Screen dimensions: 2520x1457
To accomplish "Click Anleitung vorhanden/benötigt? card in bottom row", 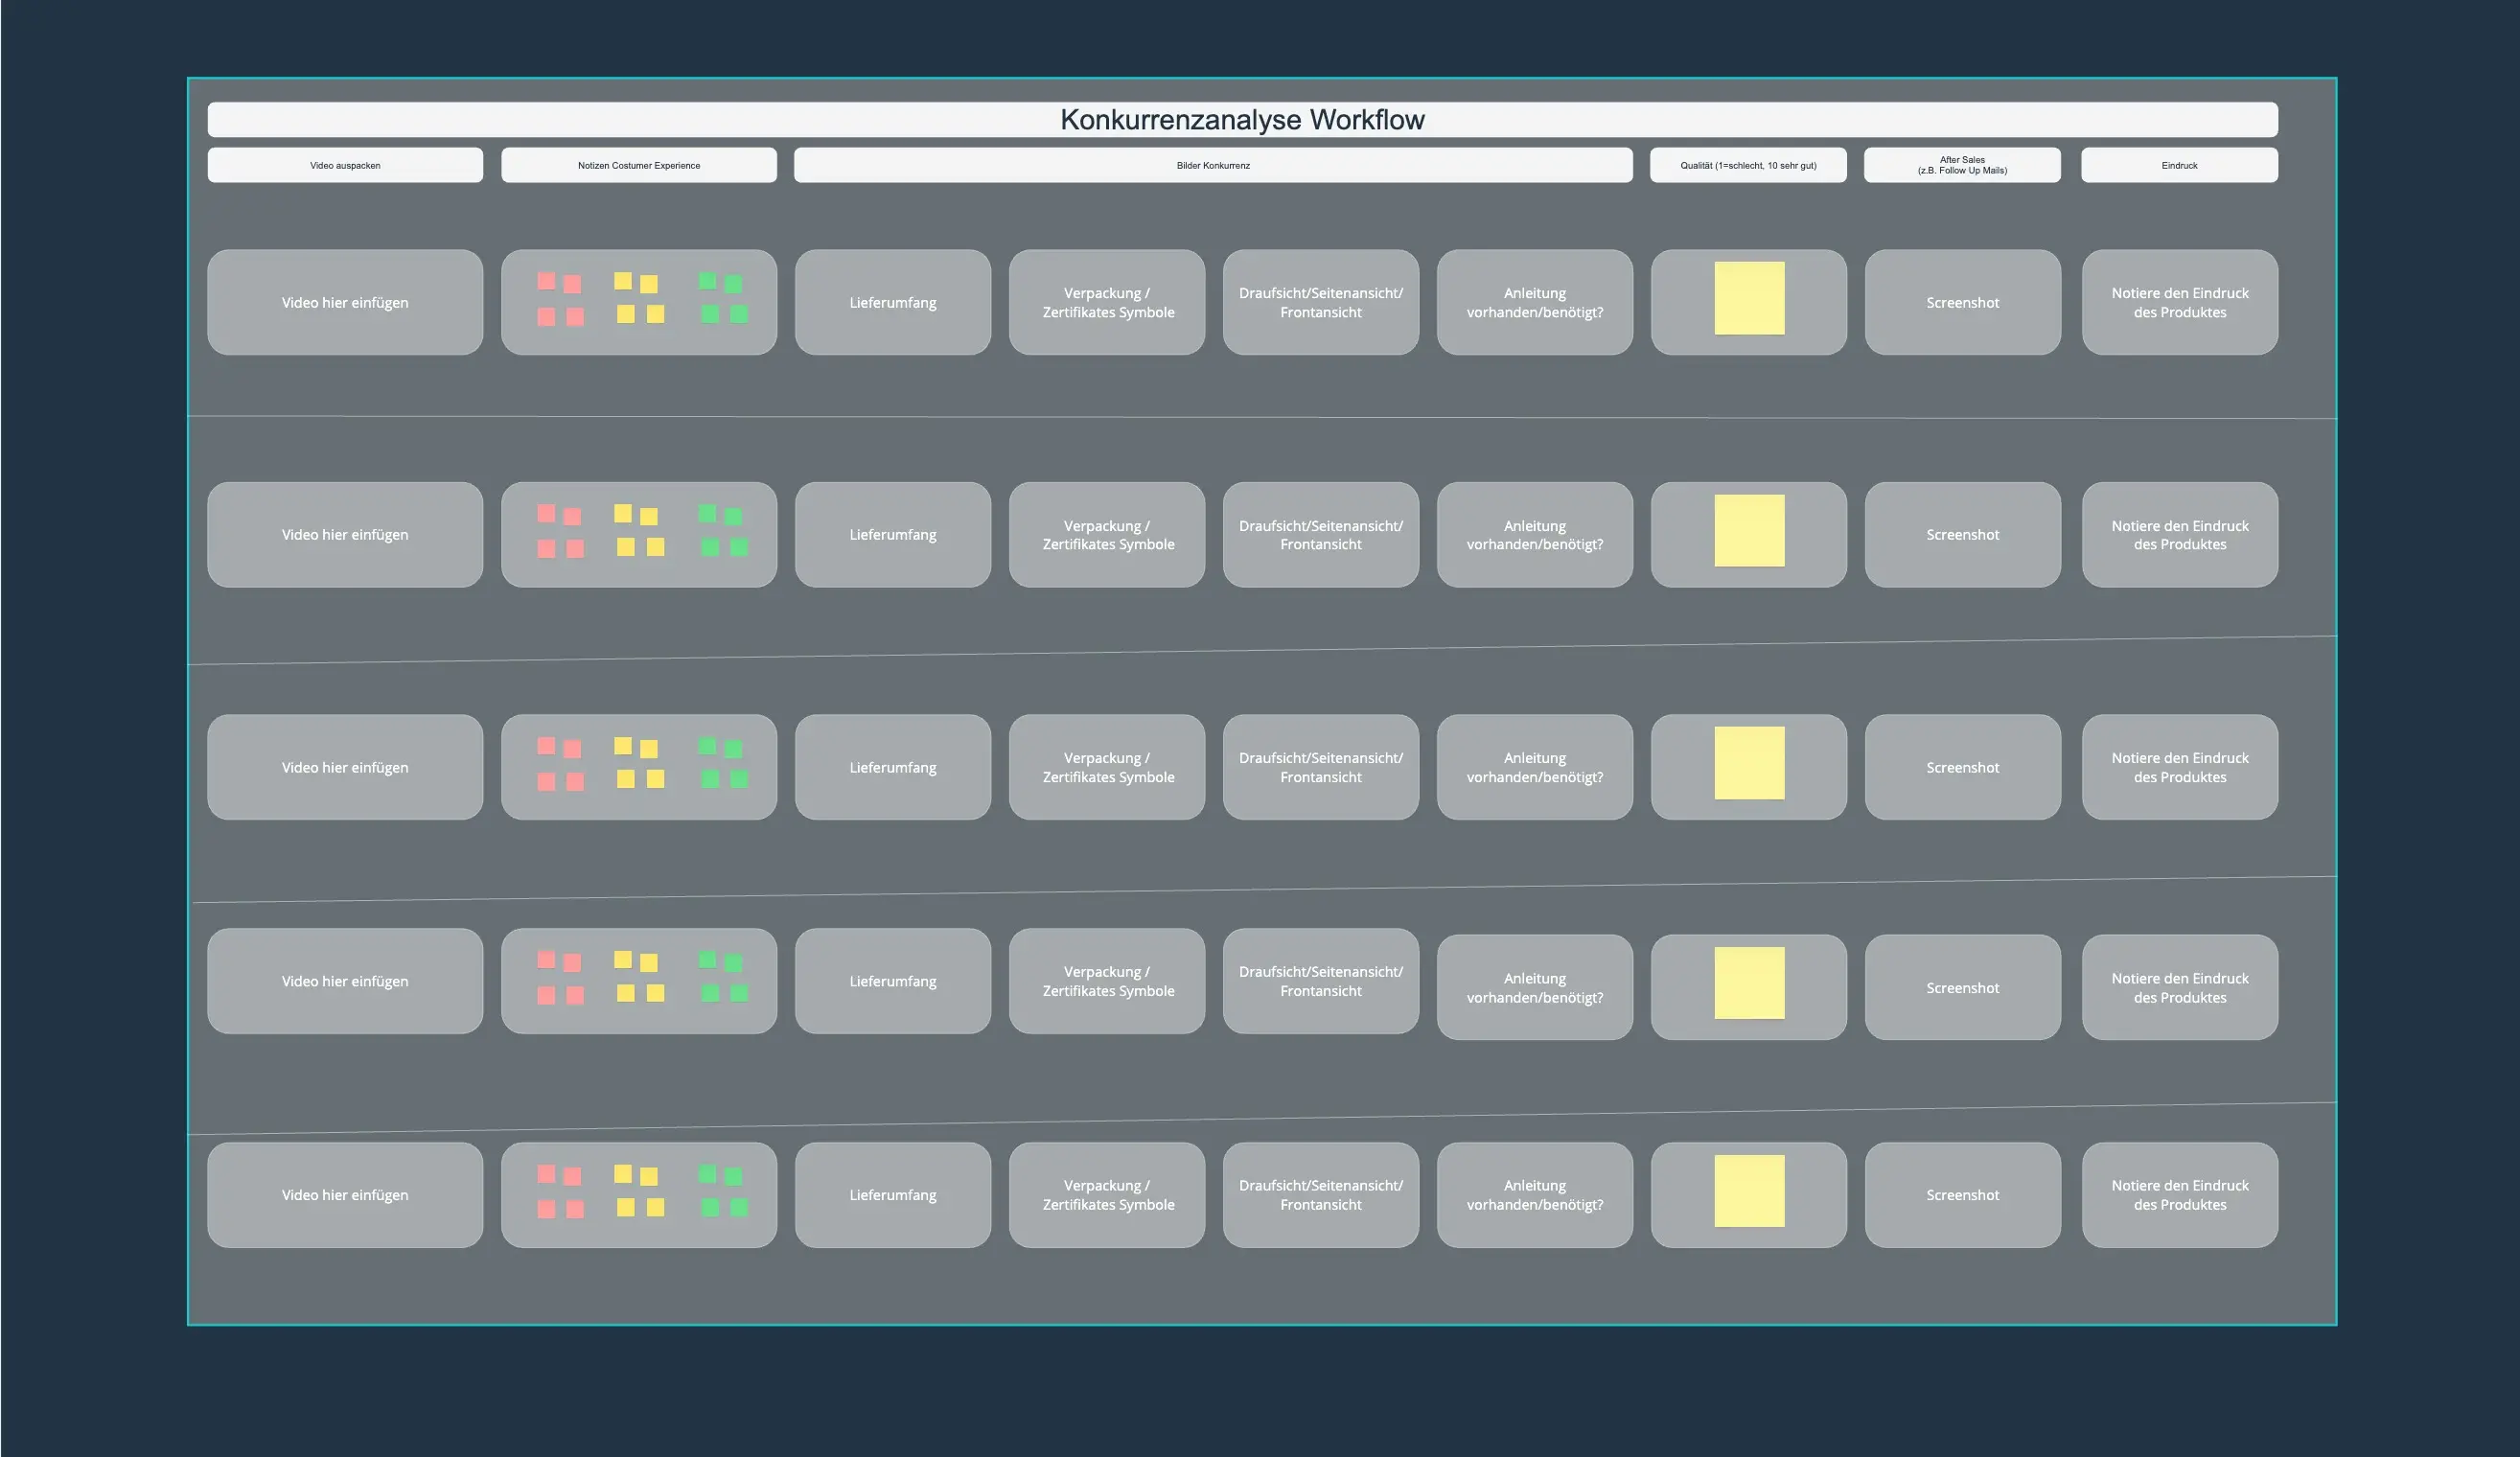I will 1534,1195.
